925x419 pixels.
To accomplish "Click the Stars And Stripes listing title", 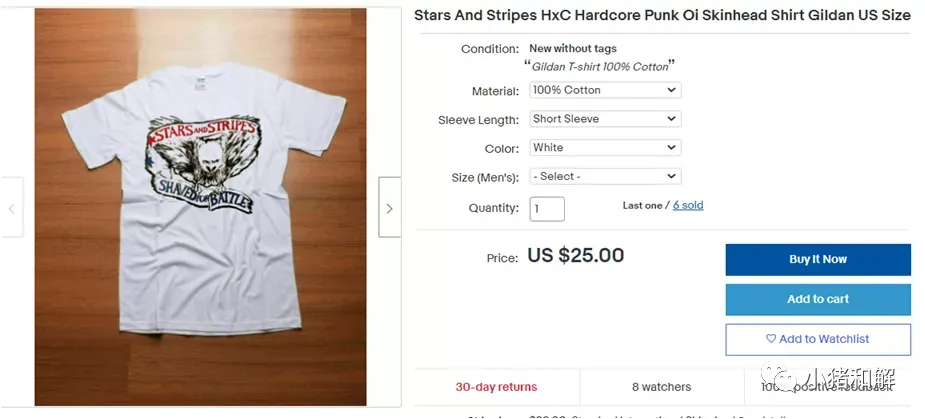I will (662, 16).
